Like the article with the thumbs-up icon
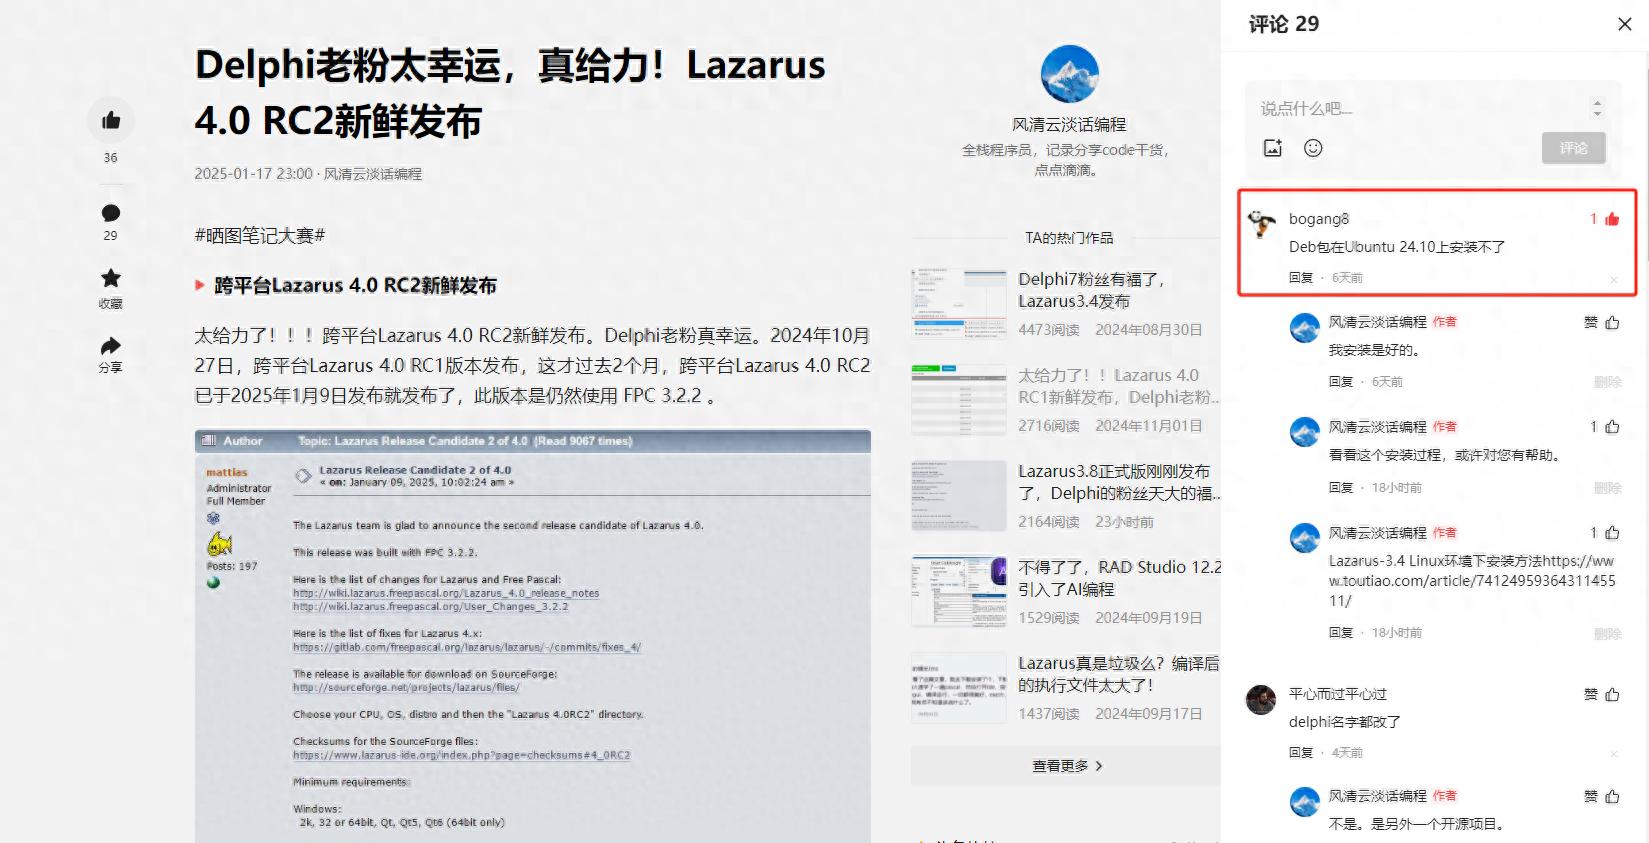1649x843 pixels. tap(111, 121)
